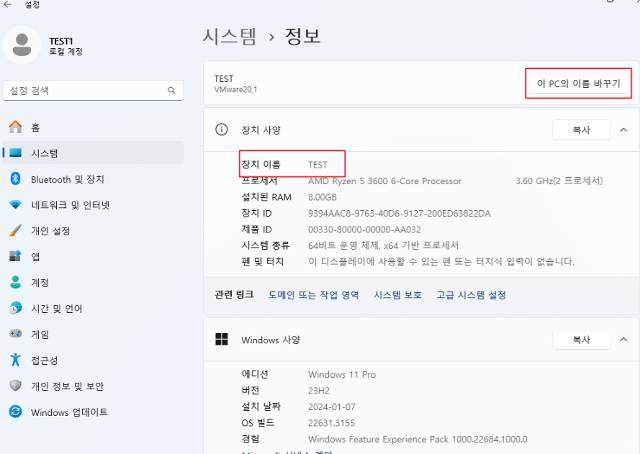This screenshot has height=454, width=640.
Task: Click the Bluetooth icon in sidebar
Action: (x=16, y=179)
